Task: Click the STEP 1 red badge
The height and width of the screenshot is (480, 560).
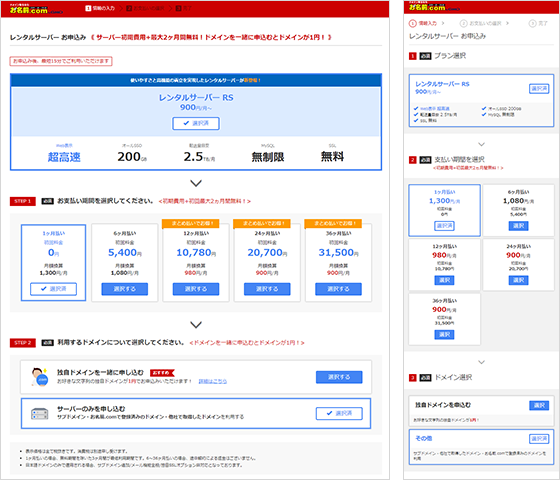Action: tap(22, 201)
